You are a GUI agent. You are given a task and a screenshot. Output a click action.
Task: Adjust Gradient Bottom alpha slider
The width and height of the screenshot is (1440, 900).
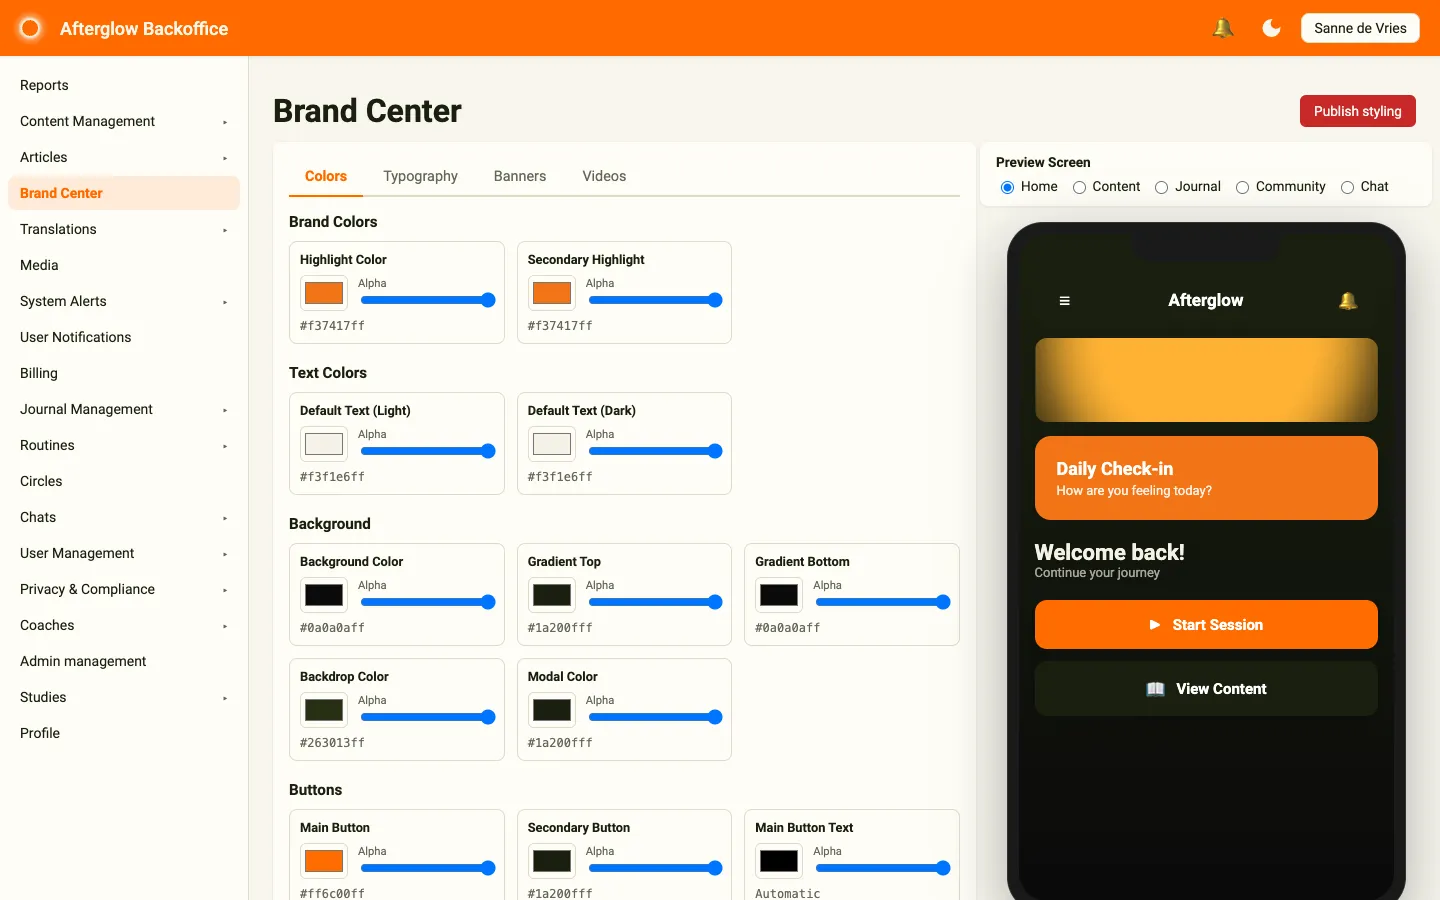(883, 602)
